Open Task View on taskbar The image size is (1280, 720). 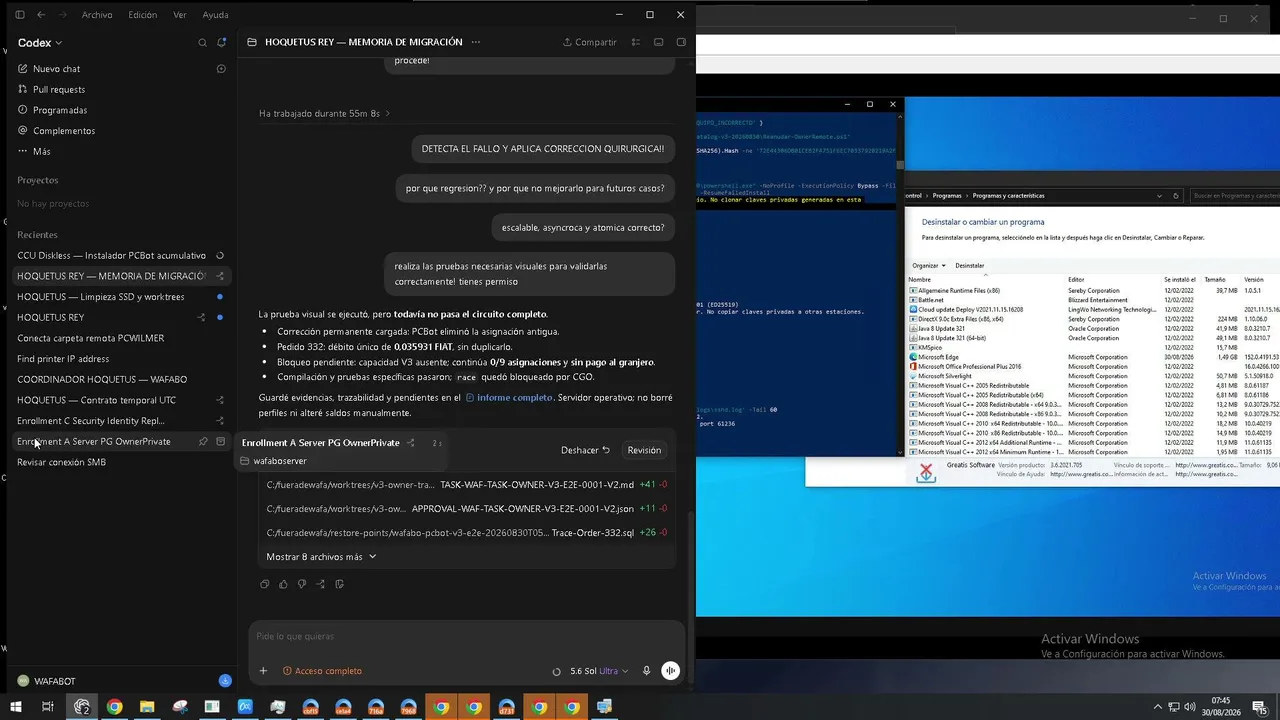click(x=47, y=707)
